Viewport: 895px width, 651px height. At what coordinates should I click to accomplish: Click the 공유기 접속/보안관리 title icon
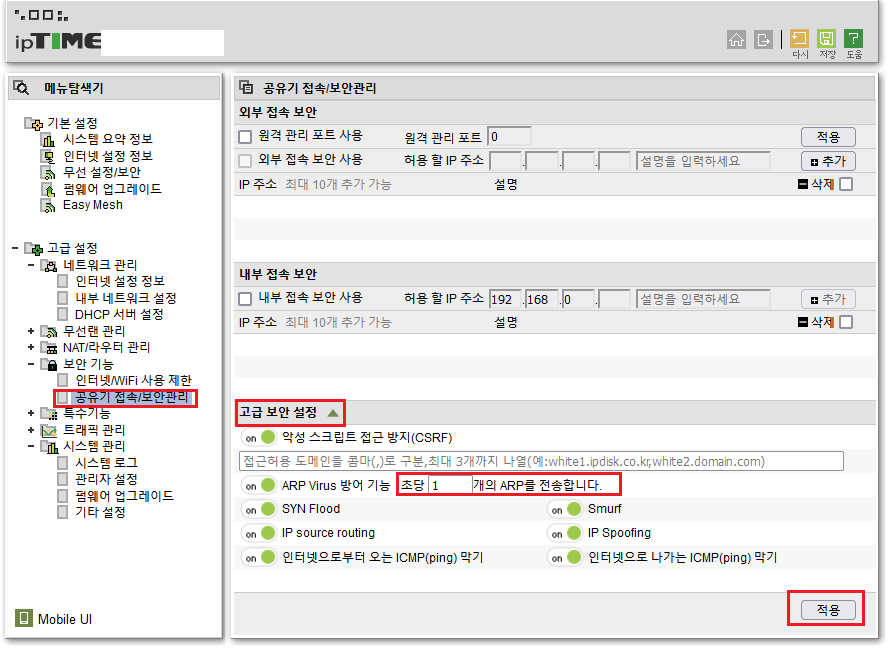click(246, 87)
